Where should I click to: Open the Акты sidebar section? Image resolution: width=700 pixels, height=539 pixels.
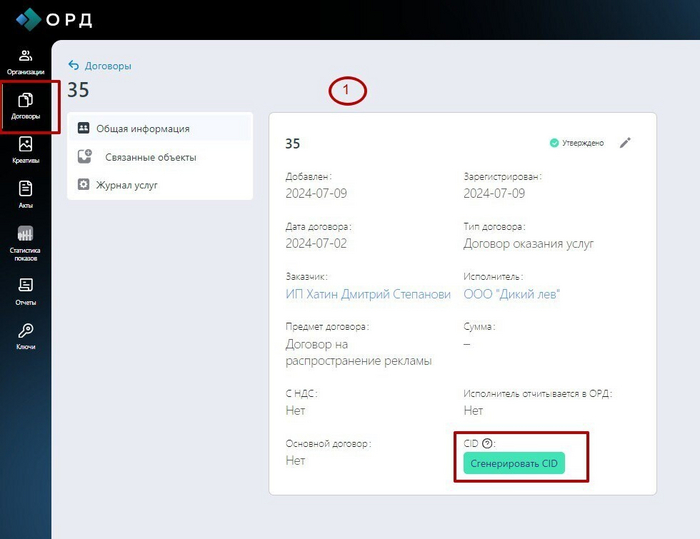click(x=25, y=195)
